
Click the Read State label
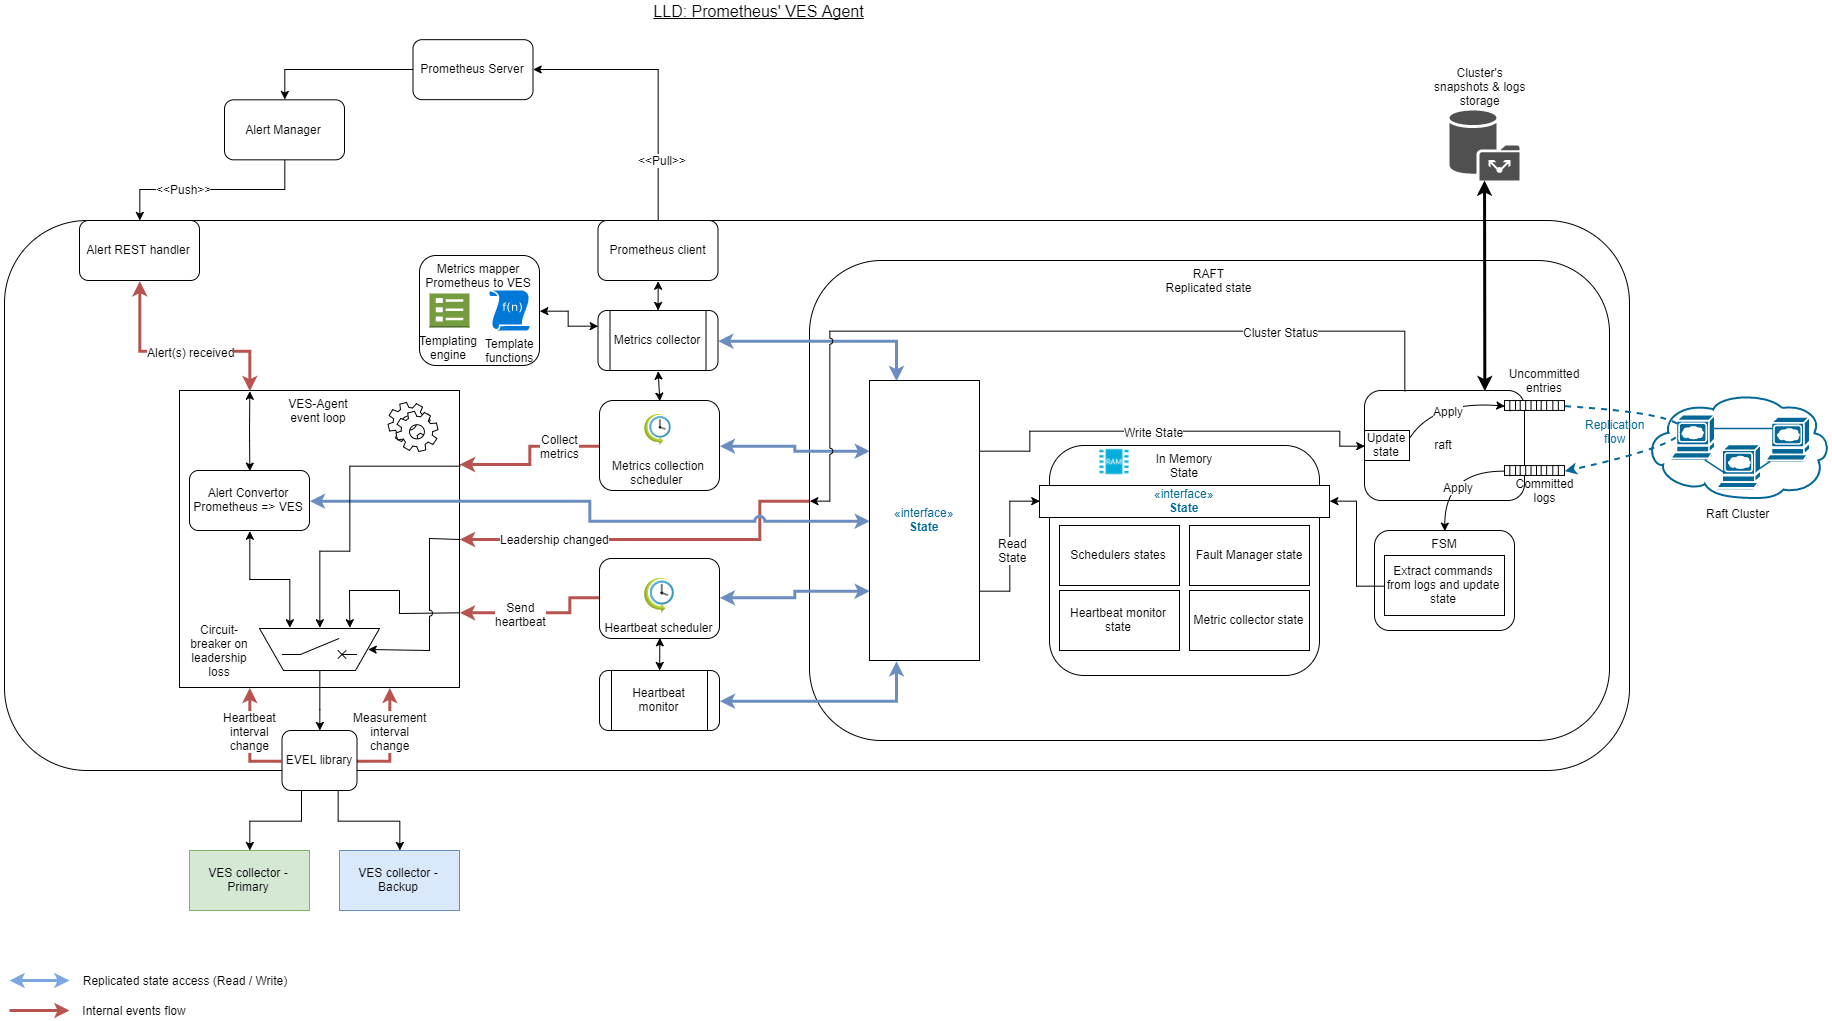[x=1013, y=551]
